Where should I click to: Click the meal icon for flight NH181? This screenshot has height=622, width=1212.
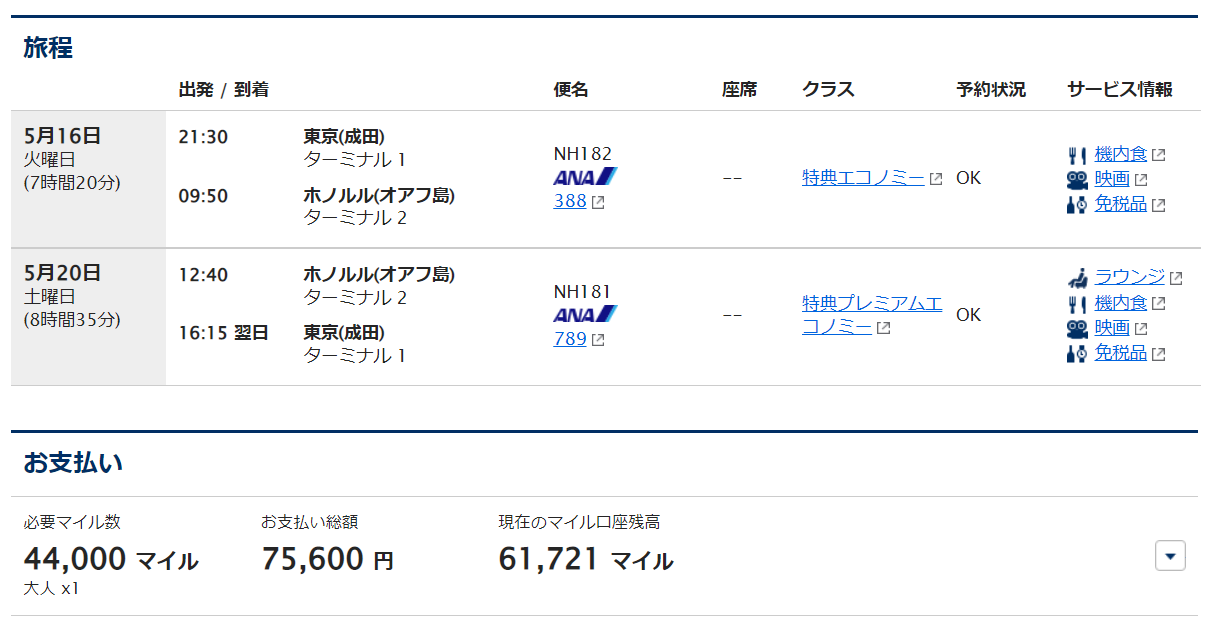[1077, 303]
